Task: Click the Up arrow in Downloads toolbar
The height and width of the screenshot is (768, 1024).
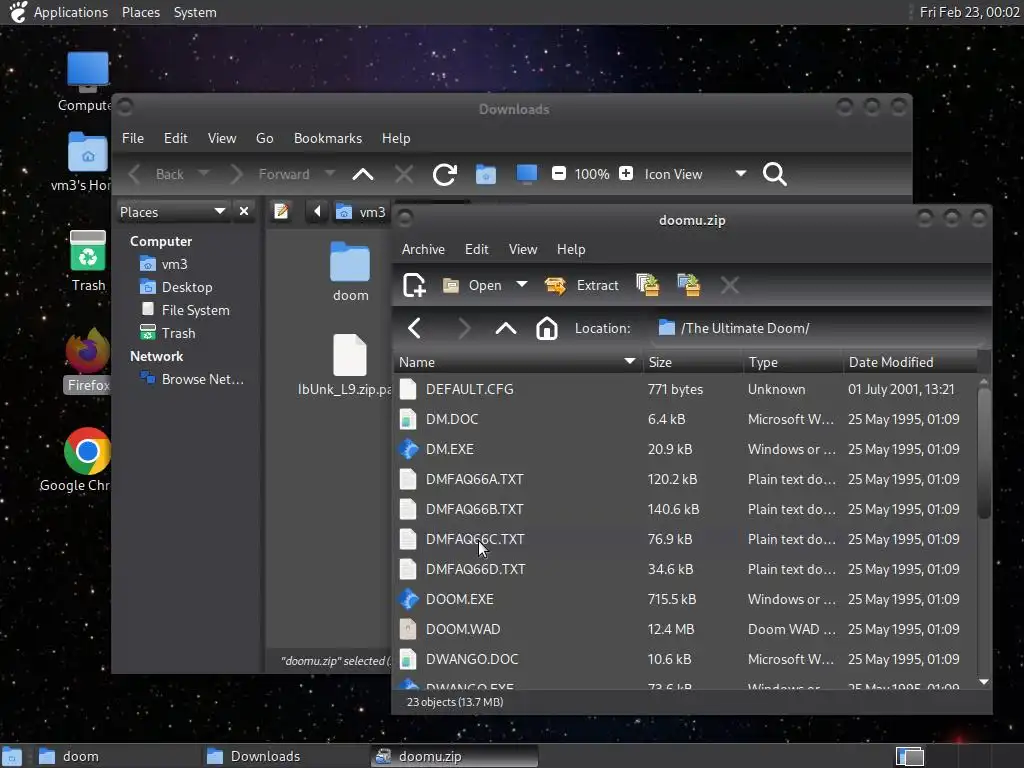Action: (x=363, y=174)
